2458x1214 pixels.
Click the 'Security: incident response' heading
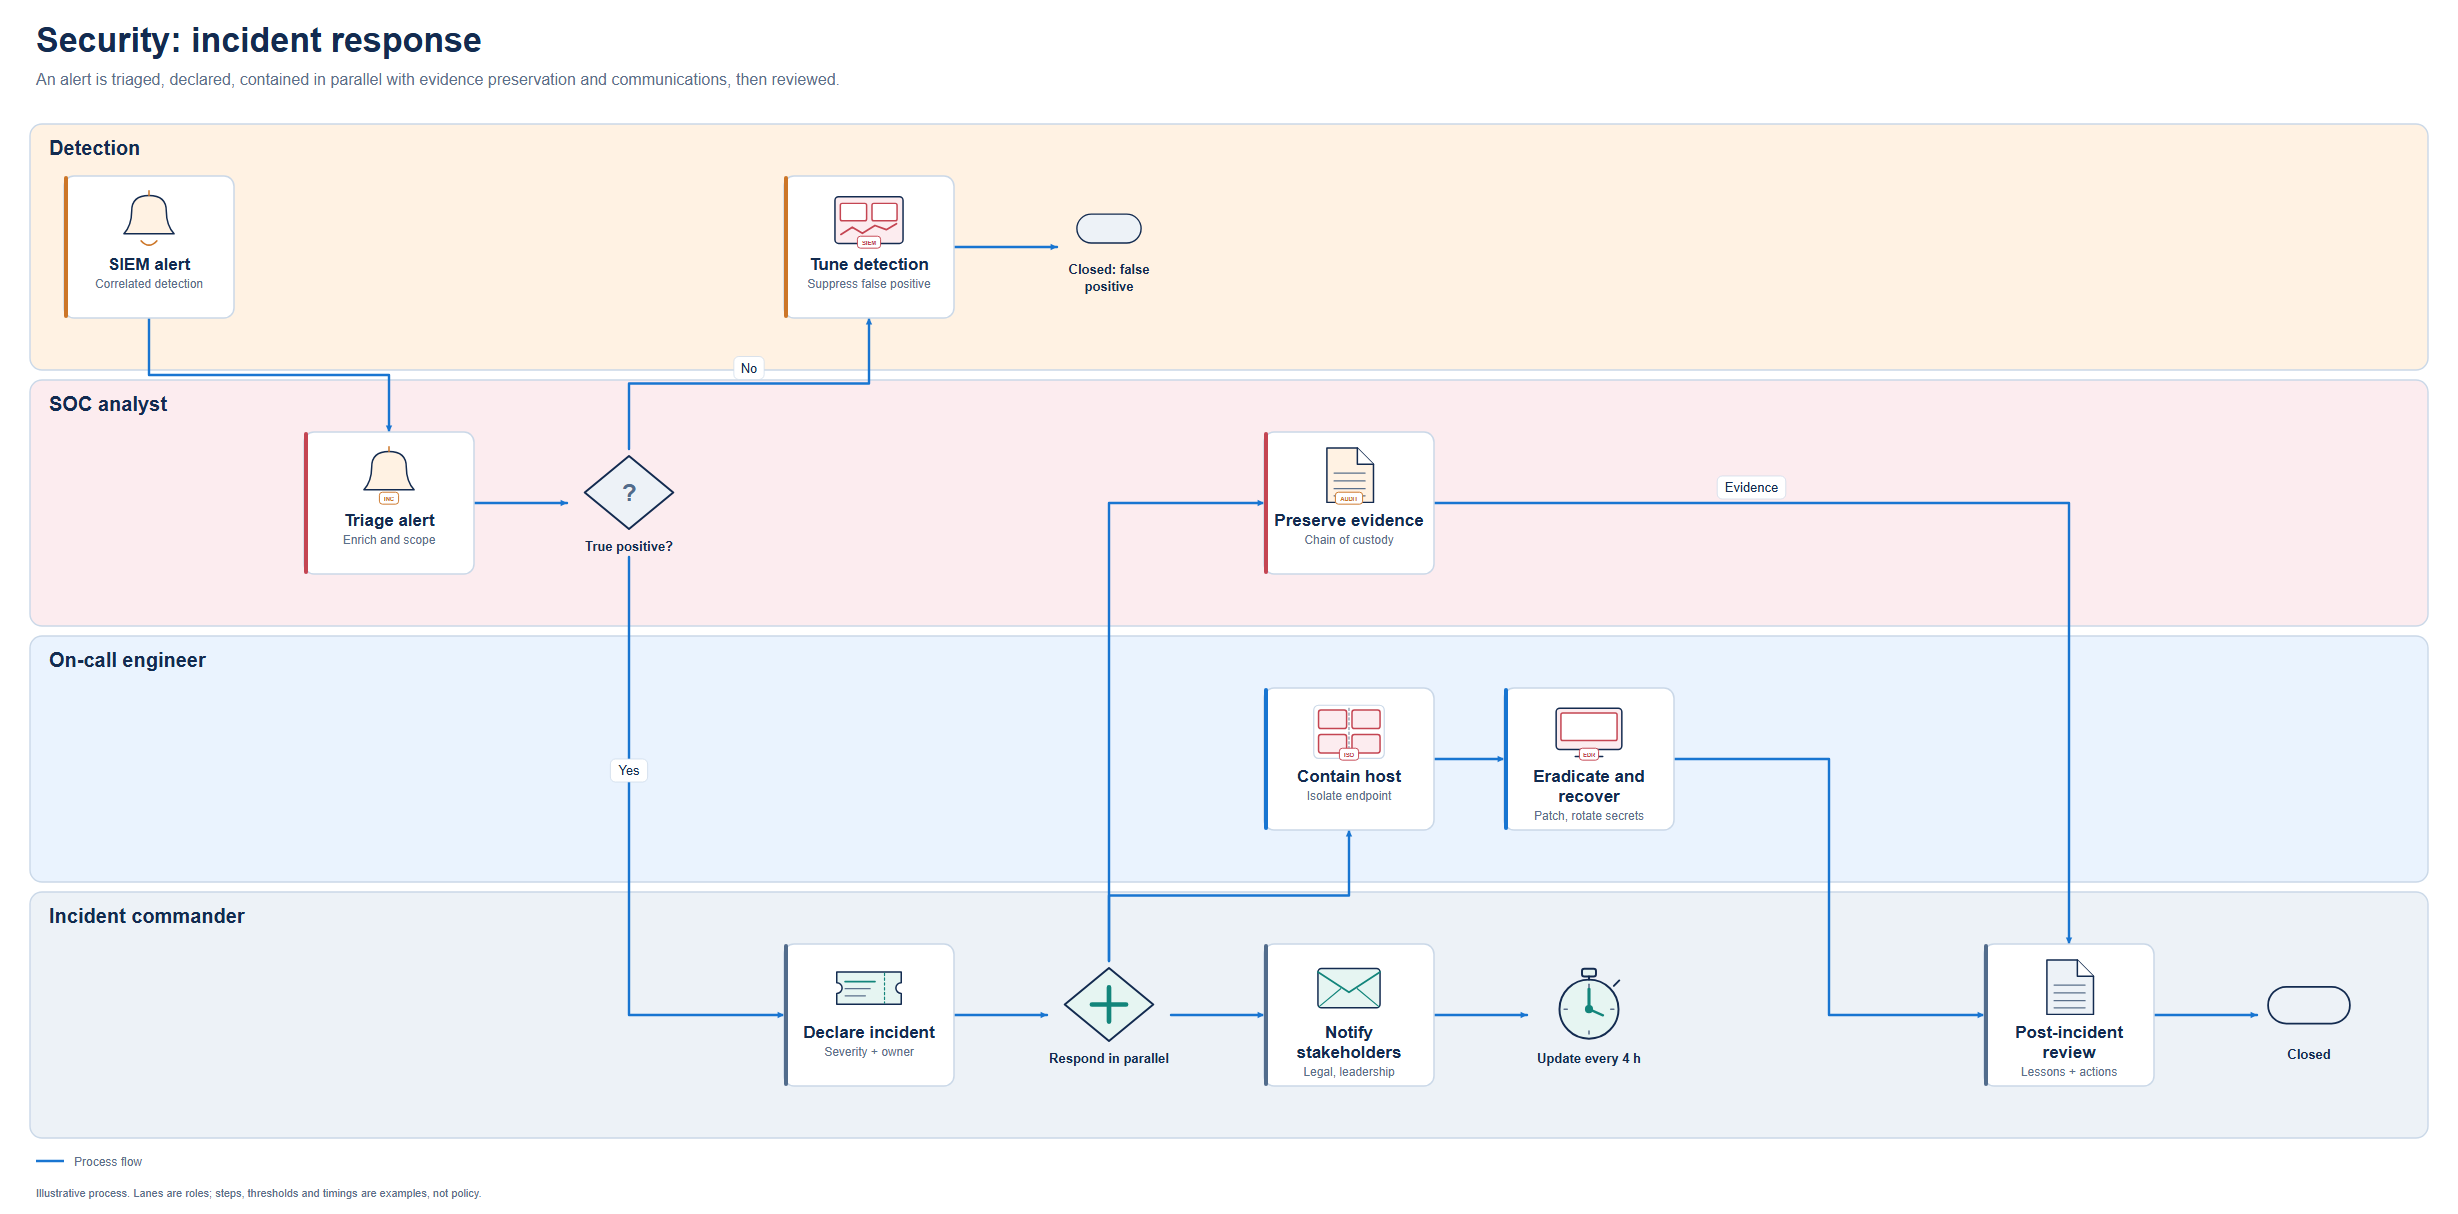[x=259, y=40]
